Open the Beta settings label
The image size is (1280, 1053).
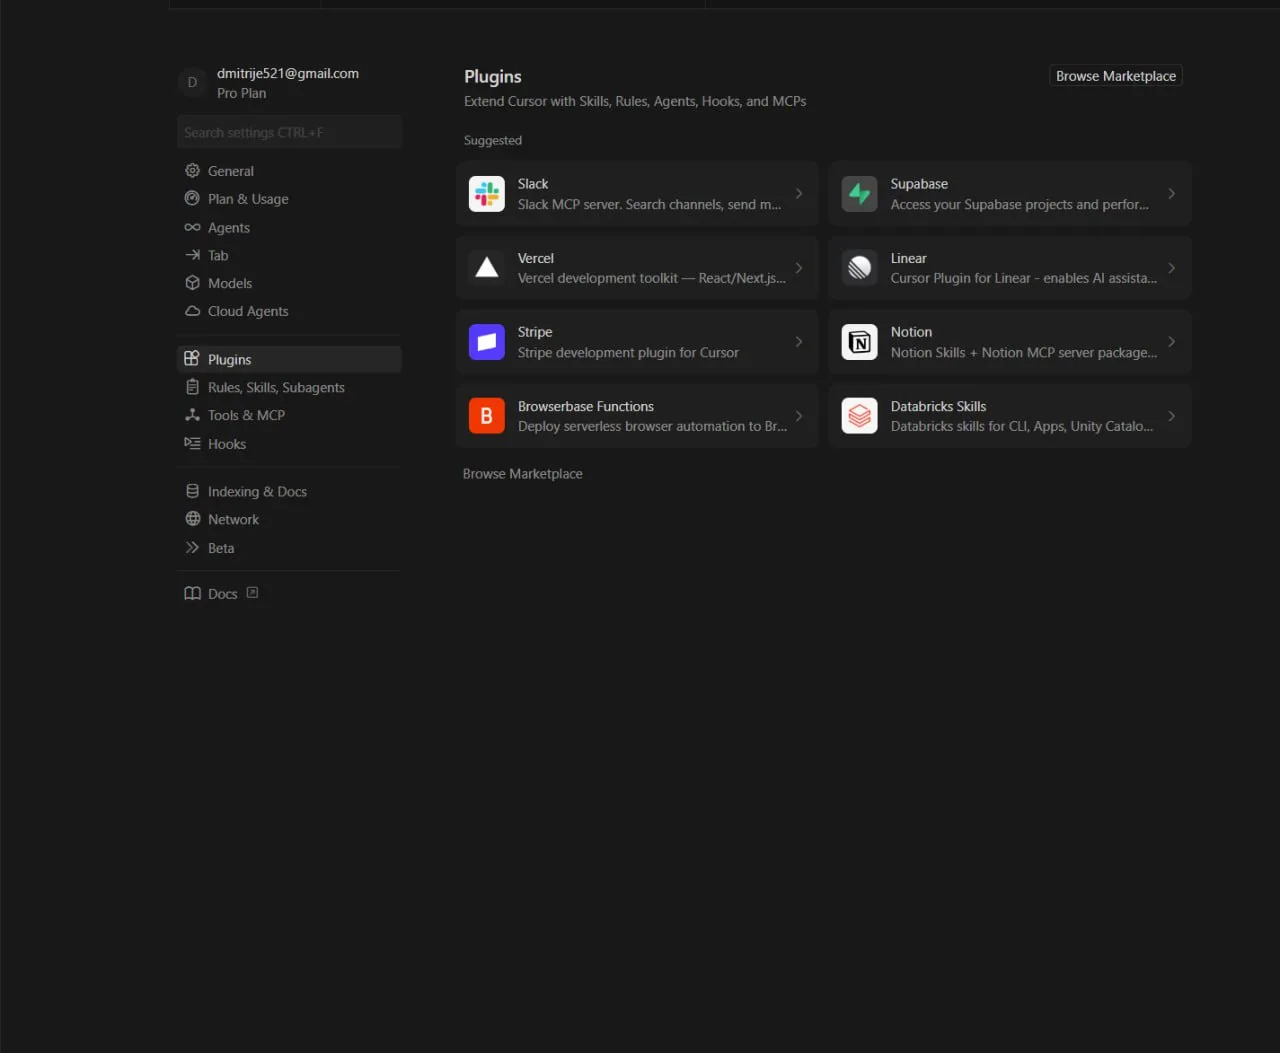221,548
